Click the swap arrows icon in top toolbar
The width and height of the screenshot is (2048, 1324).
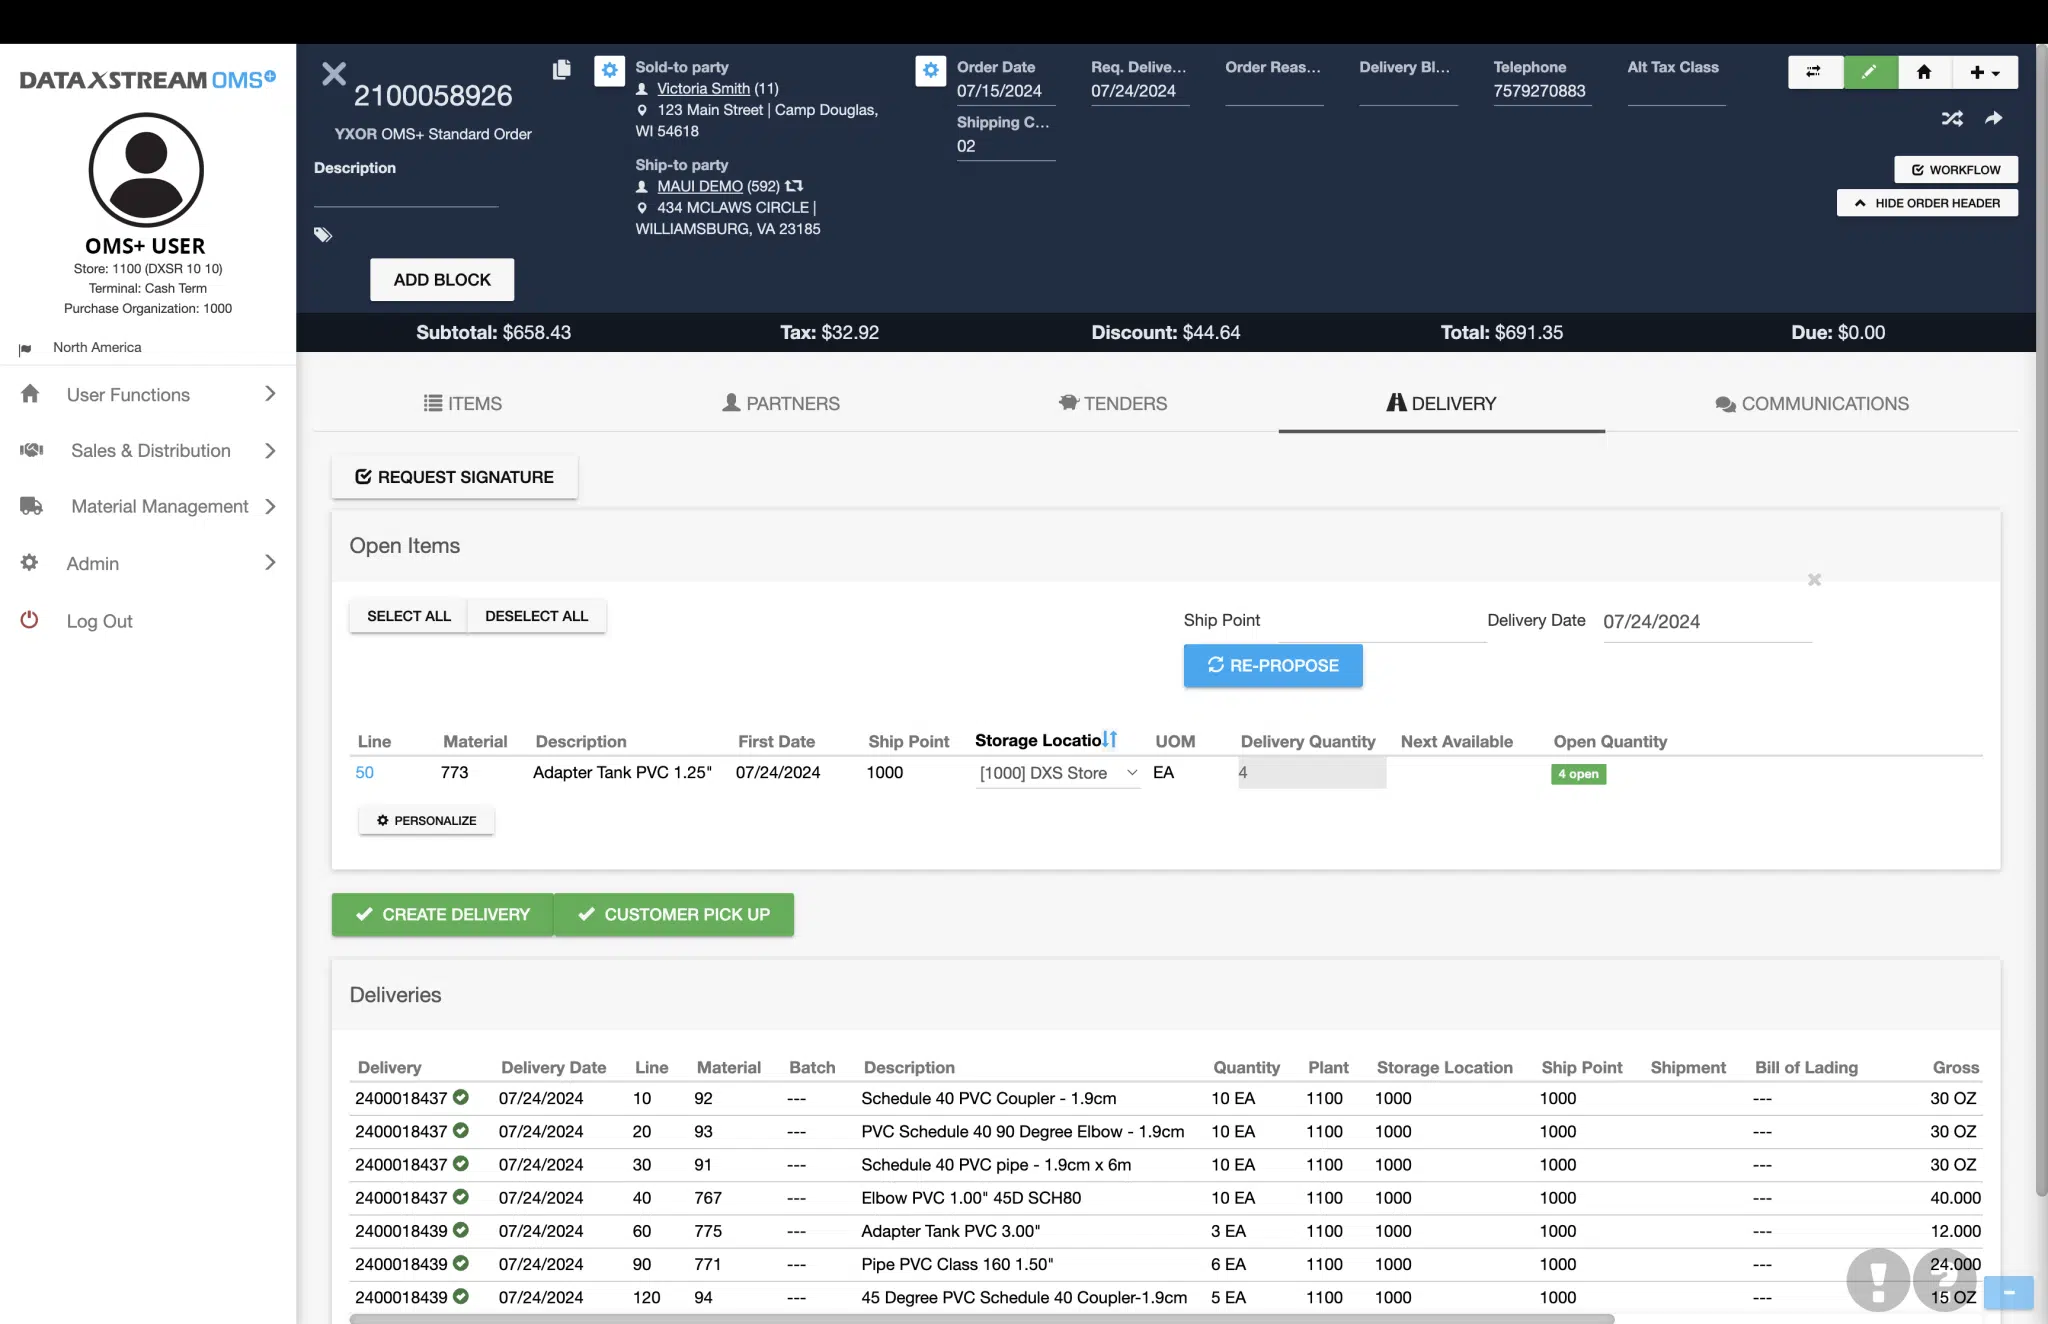[1814, 72]
